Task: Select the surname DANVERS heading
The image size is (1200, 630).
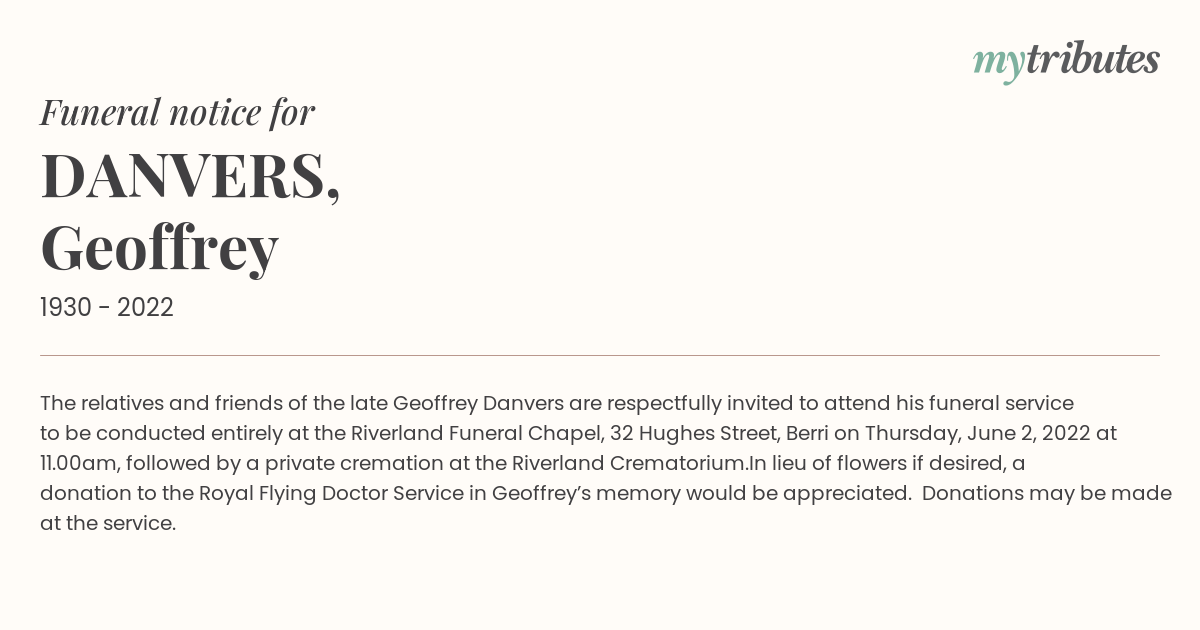Action: (x=190, y=178)
